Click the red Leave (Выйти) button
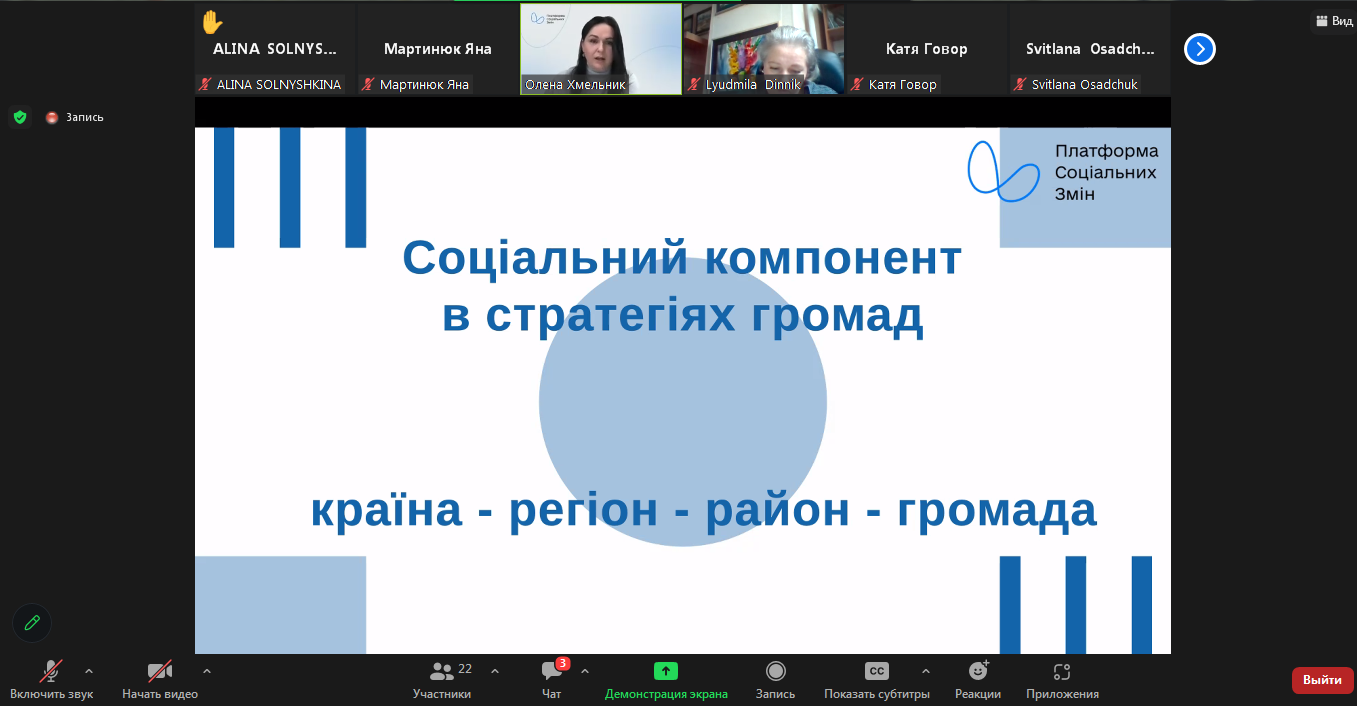 (1322, 680)
